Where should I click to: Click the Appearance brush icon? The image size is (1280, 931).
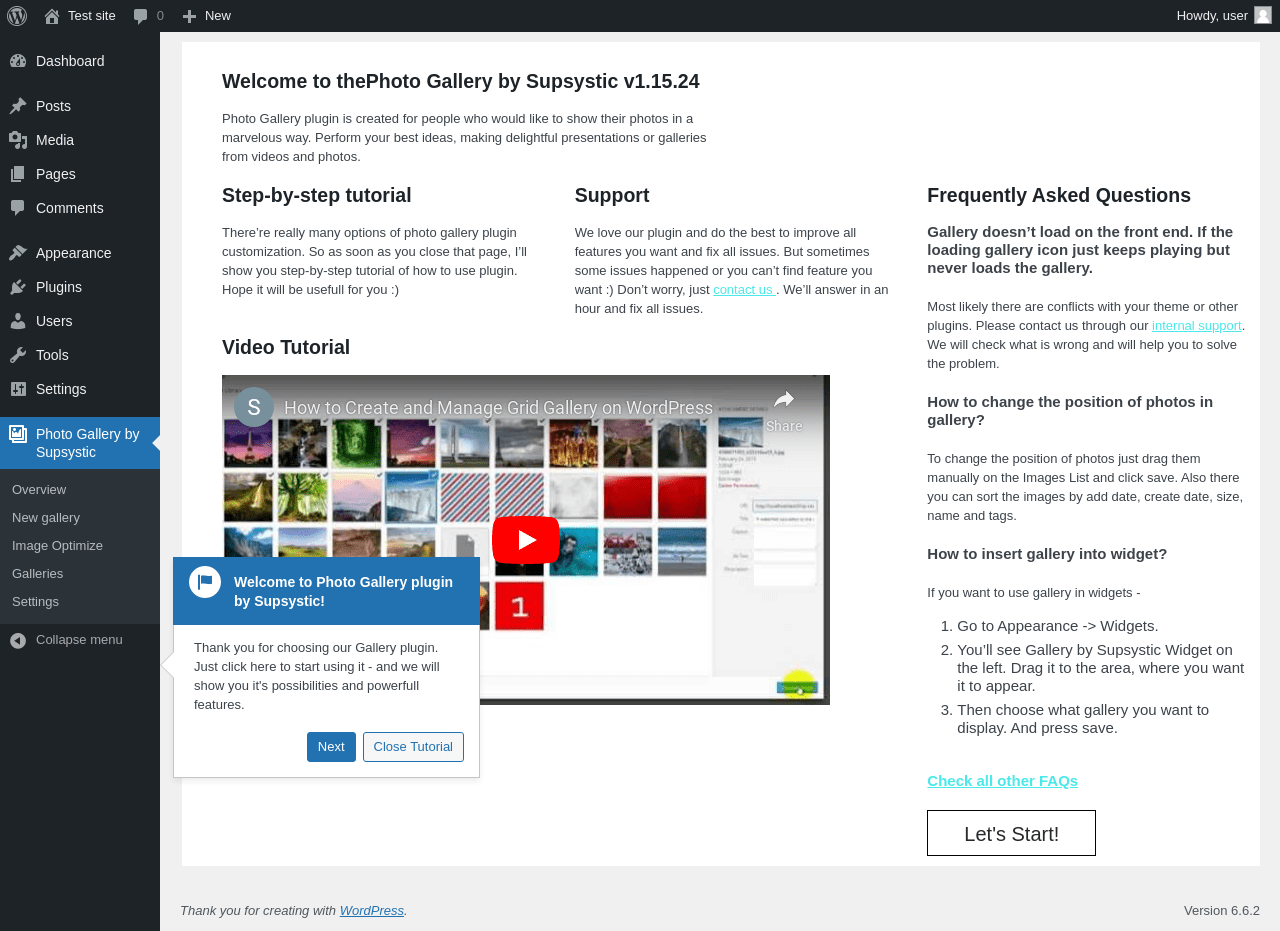coord(18,253)
